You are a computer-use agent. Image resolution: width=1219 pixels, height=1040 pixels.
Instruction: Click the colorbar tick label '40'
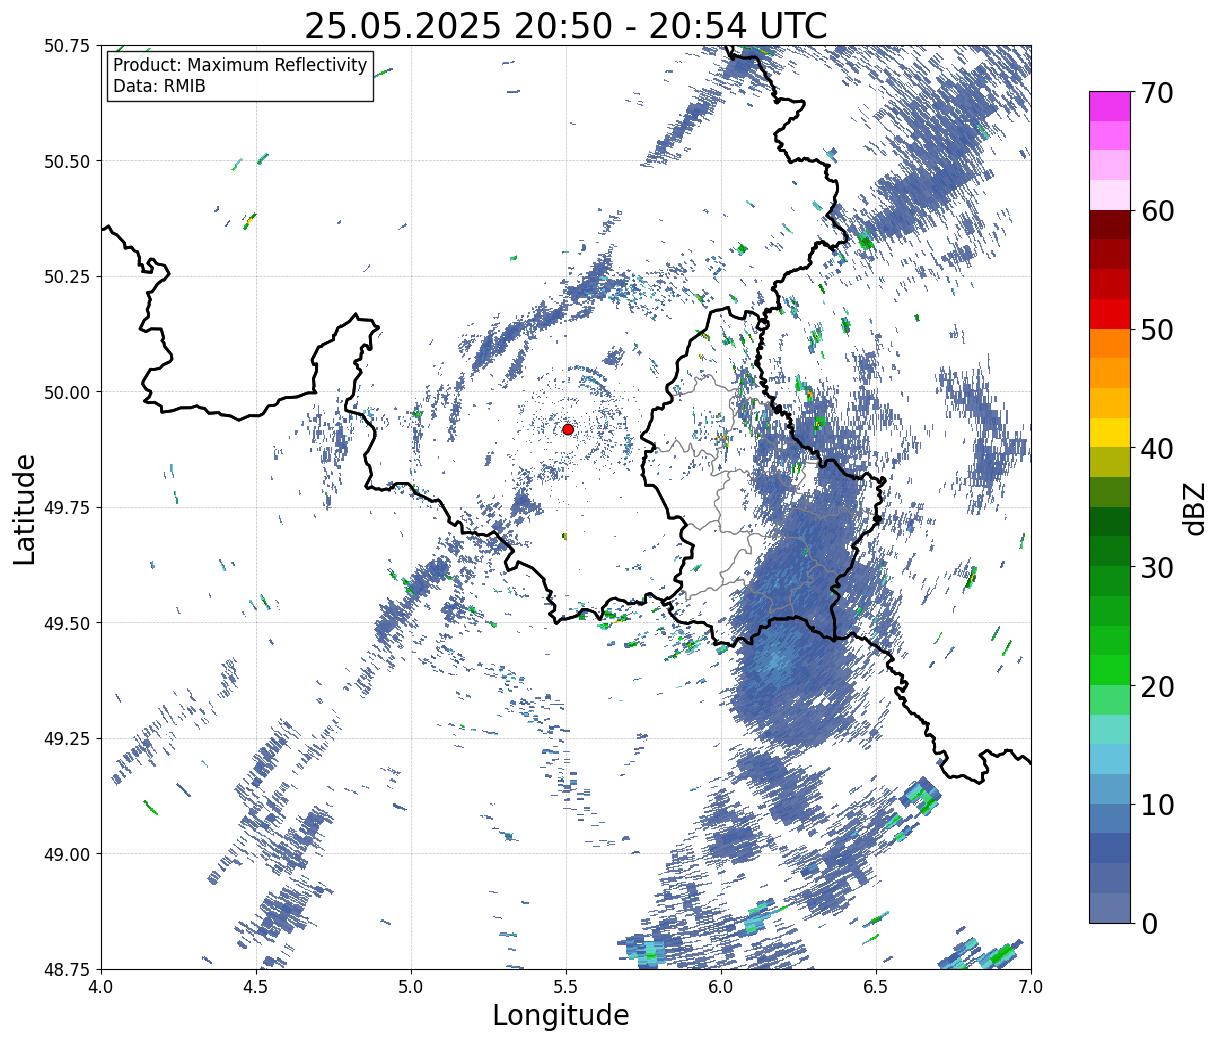(1157, 449)
